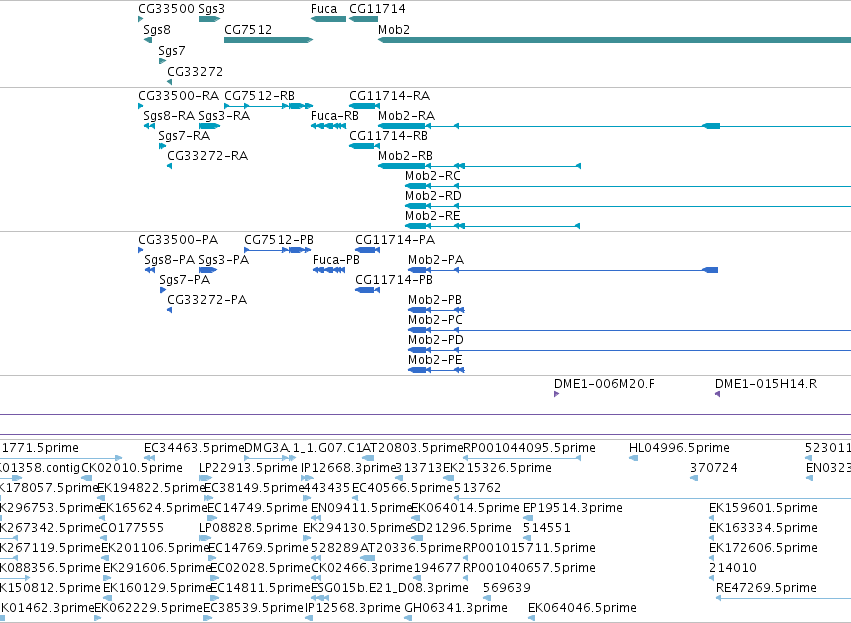Click EST HL04996.5prime label
The height and width of the screenshot is (623, 851).
pyautogui.click(x=679, y=449)
